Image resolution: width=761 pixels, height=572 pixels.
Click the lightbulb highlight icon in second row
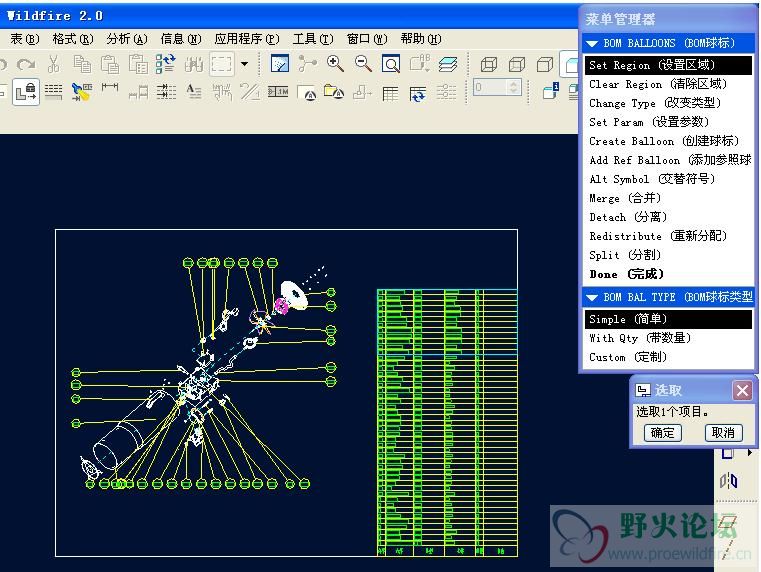tap(82, 92)
